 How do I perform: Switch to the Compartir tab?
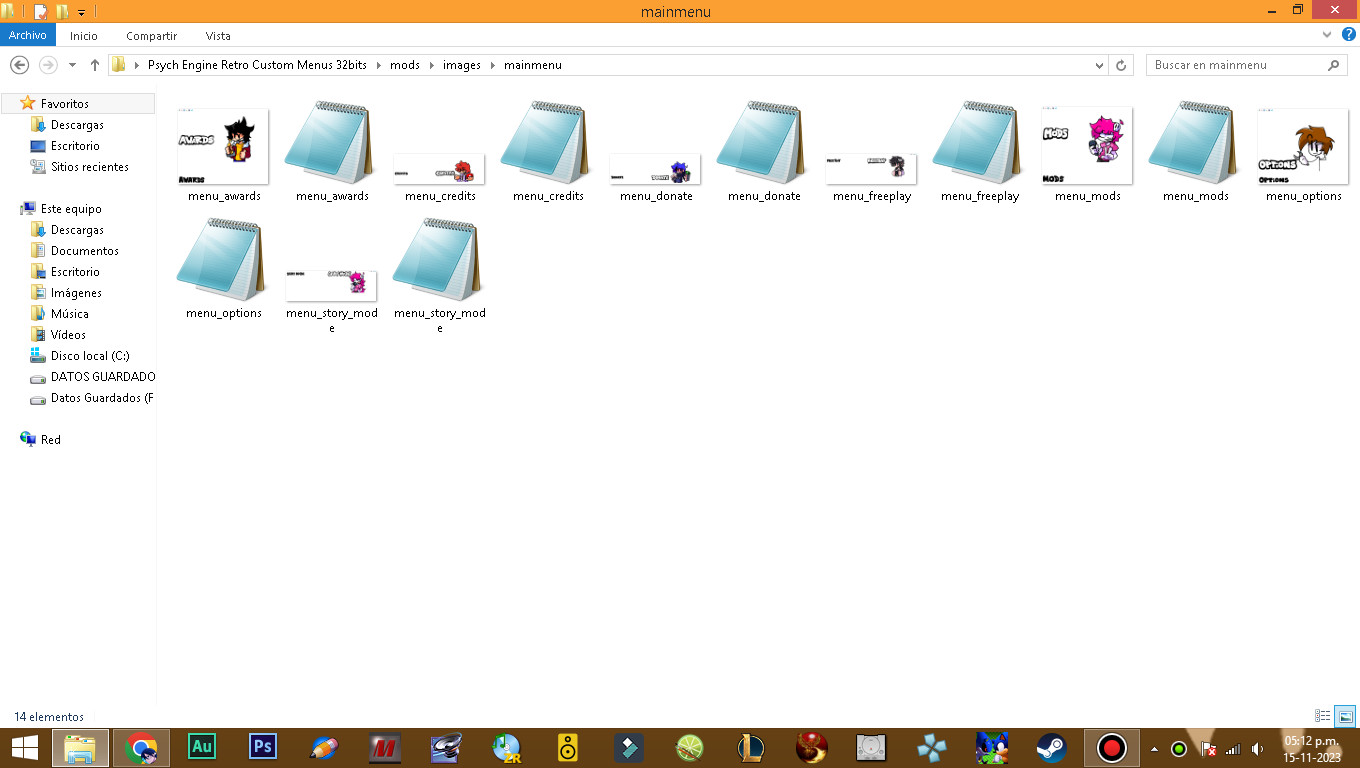151,35
